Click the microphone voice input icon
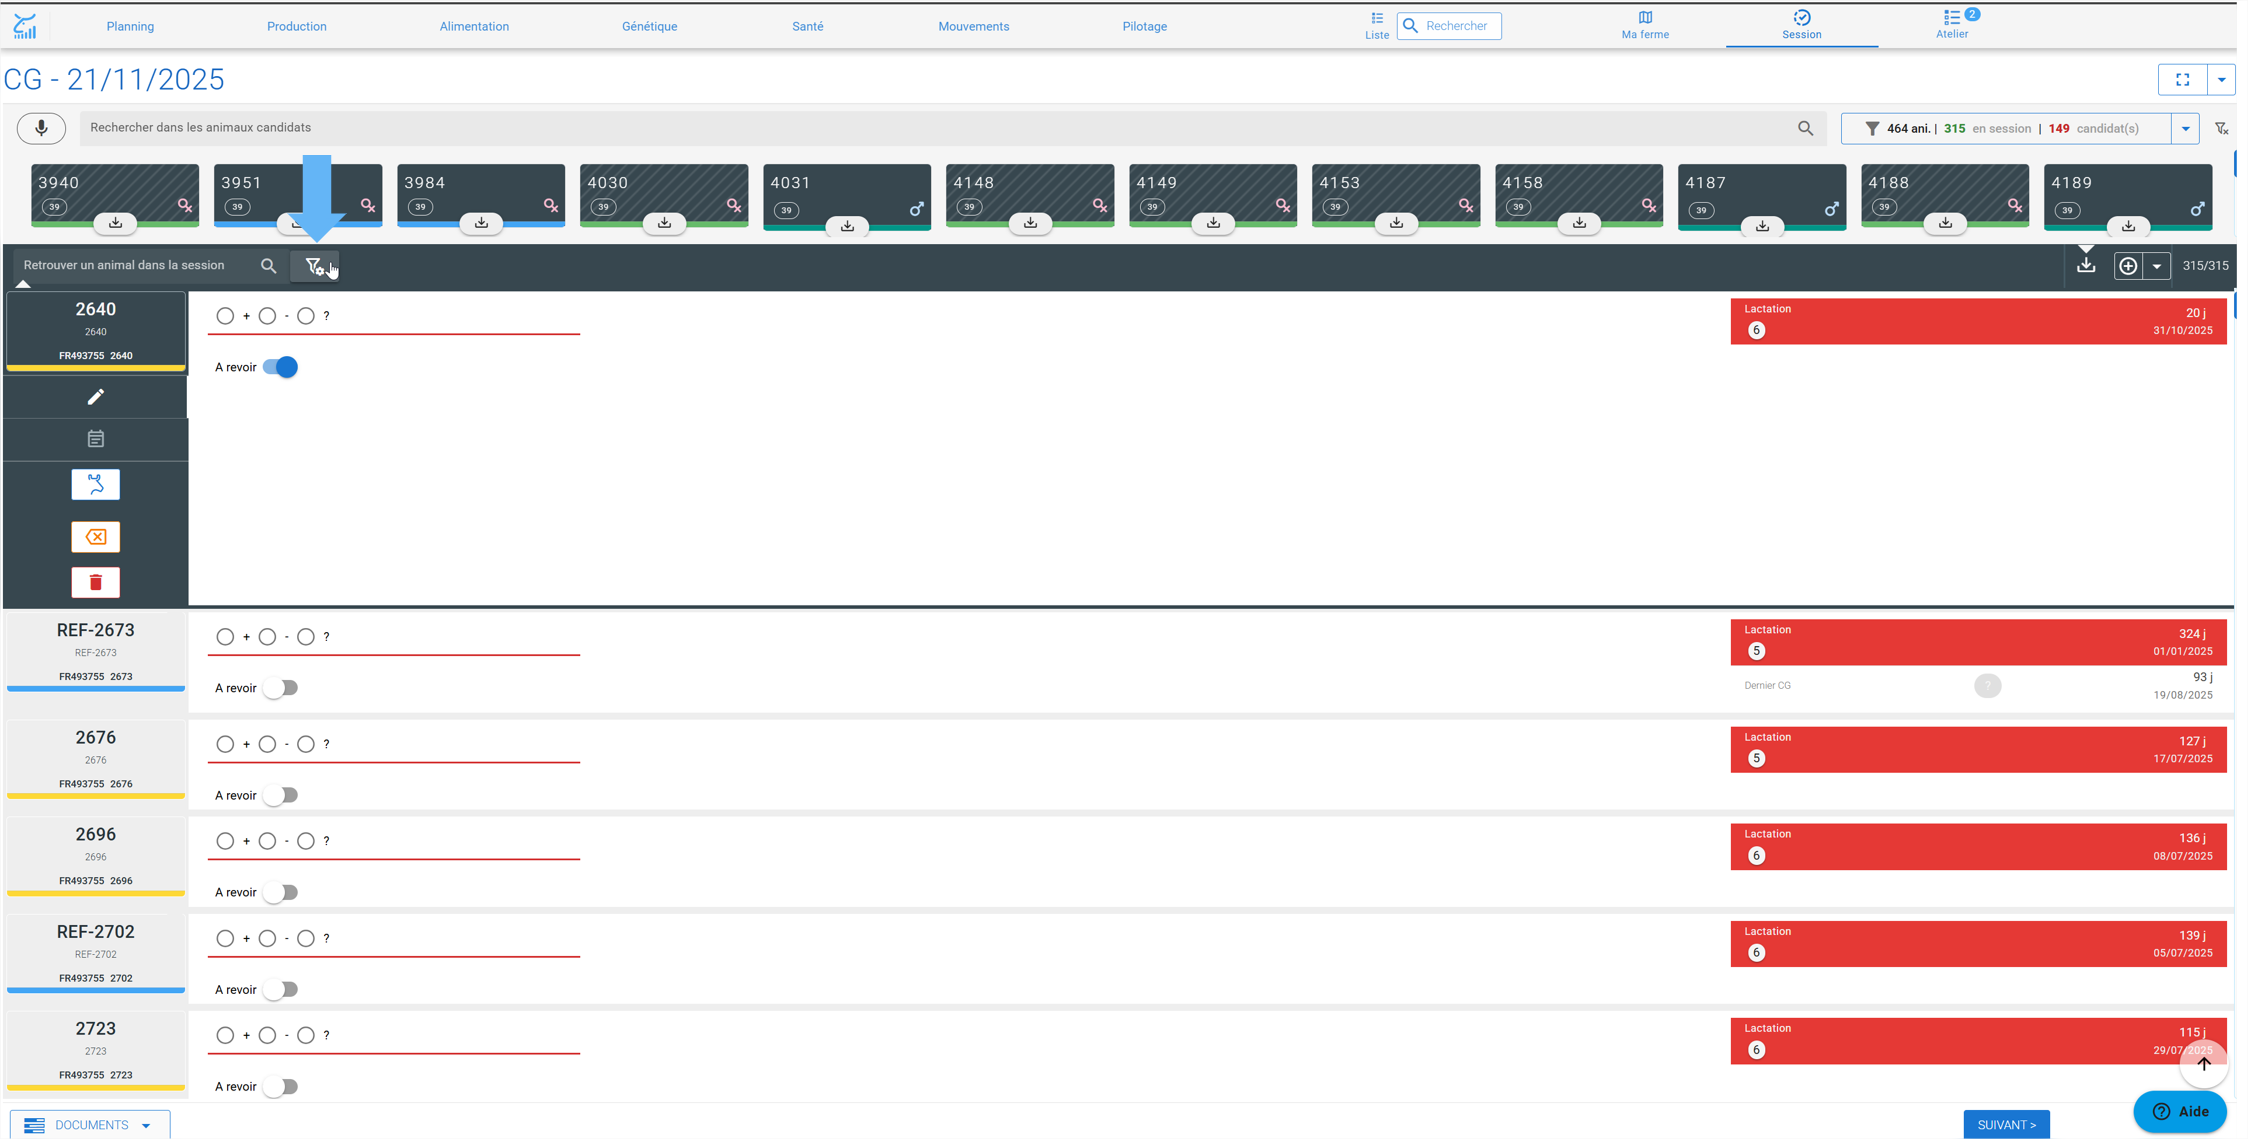 (41, 128)
